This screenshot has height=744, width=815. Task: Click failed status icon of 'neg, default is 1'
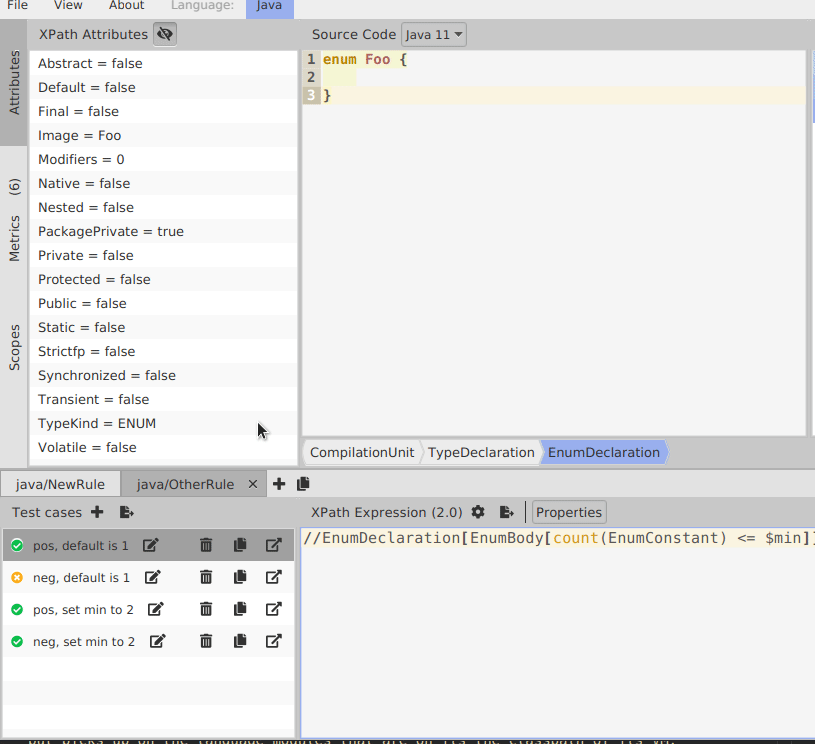(17, 577)
